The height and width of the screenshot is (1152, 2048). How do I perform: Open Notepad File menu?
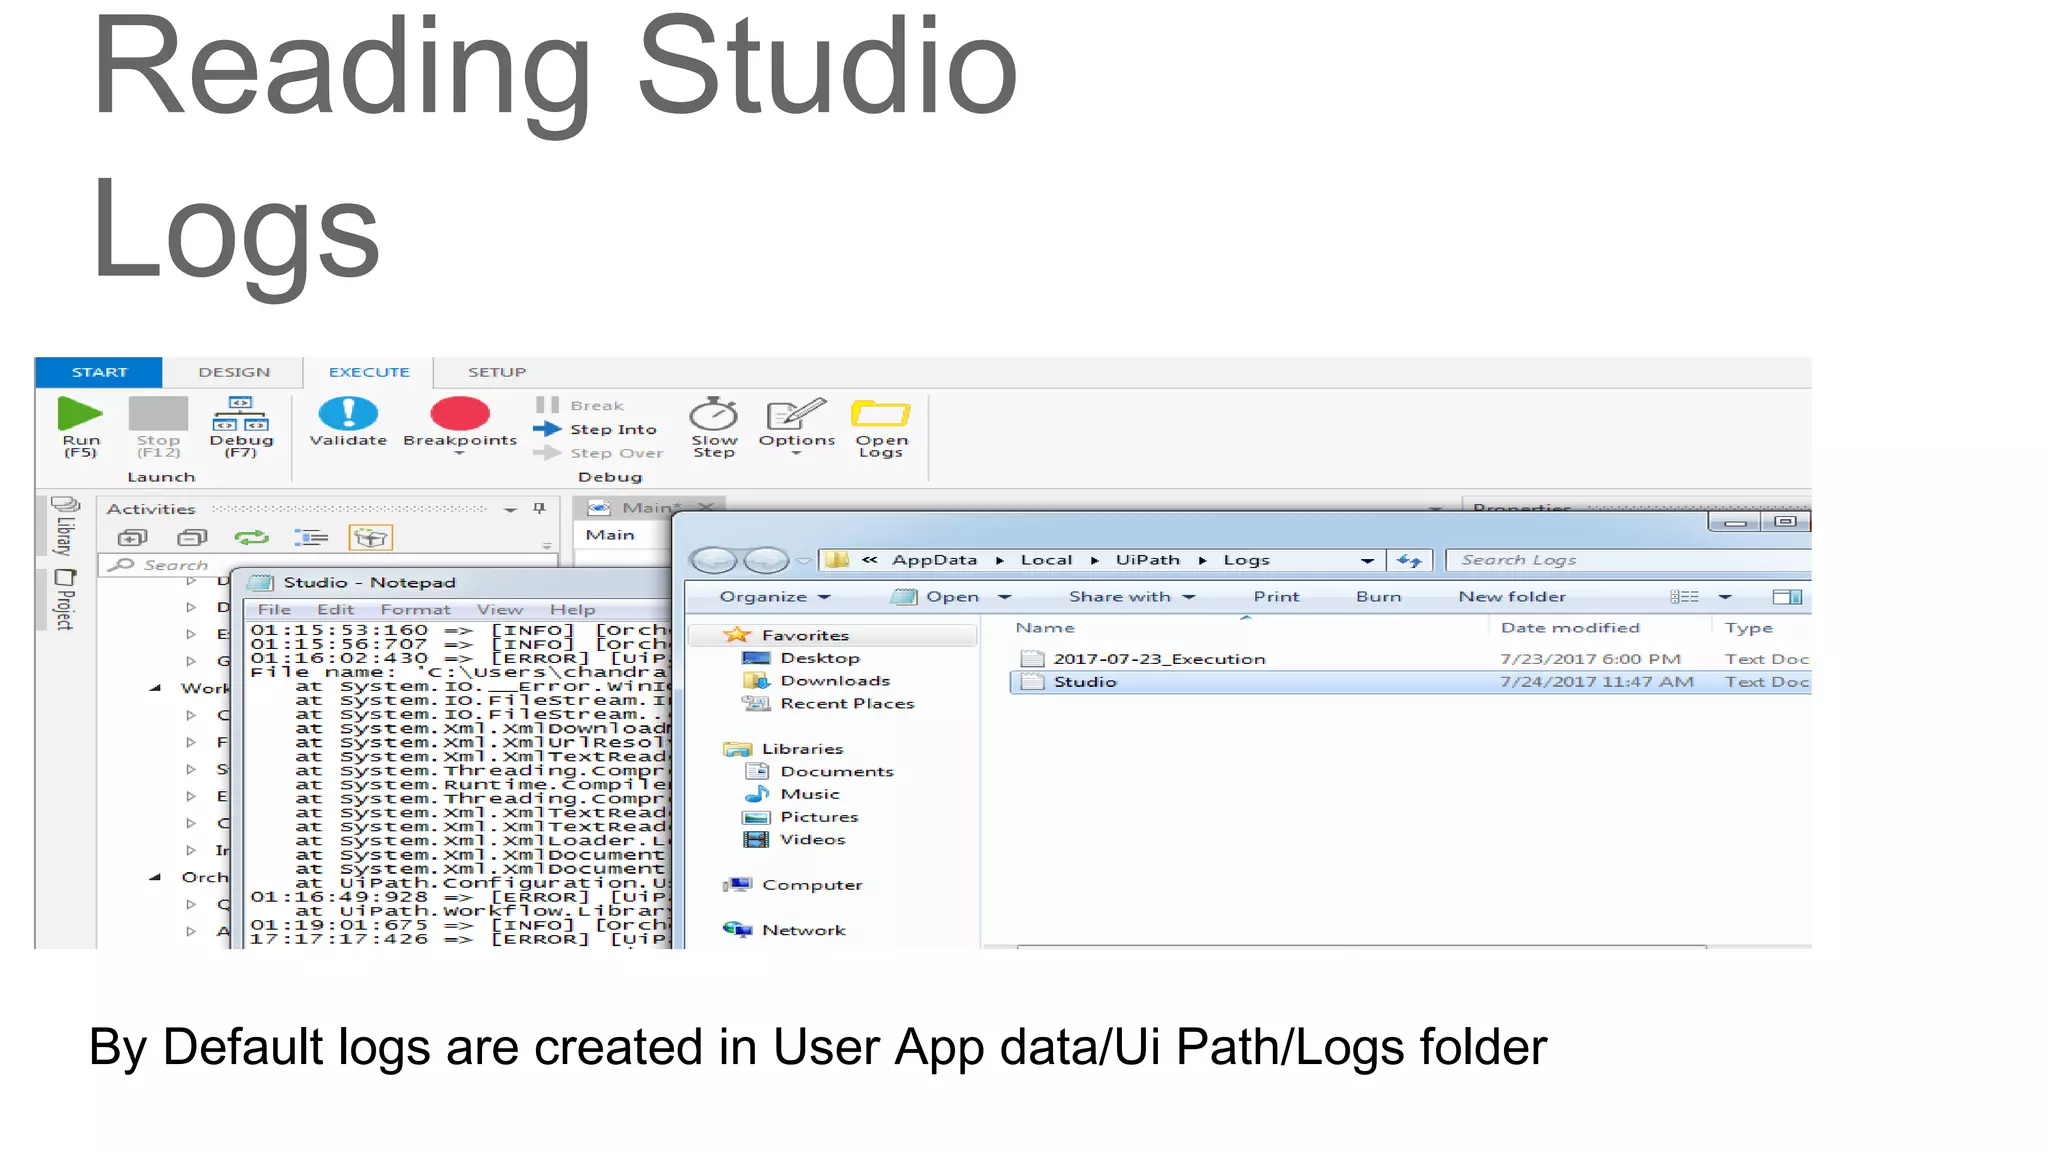(274, 609)
